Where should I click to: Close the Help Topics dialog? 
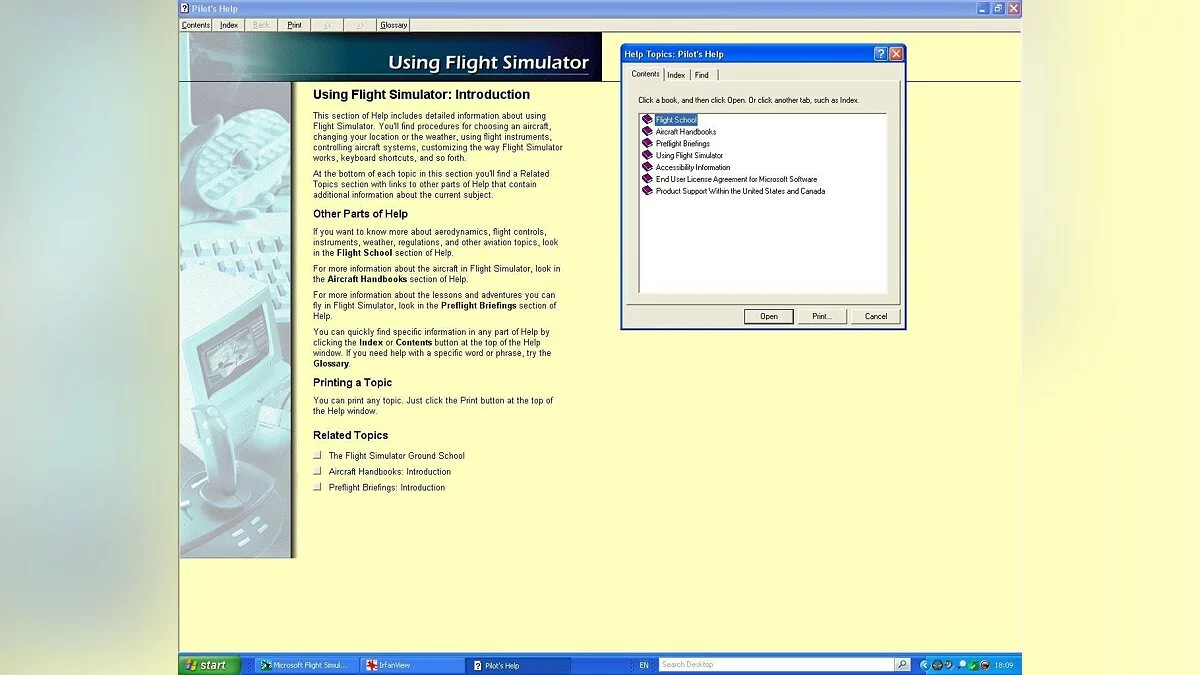pos(896,54)
